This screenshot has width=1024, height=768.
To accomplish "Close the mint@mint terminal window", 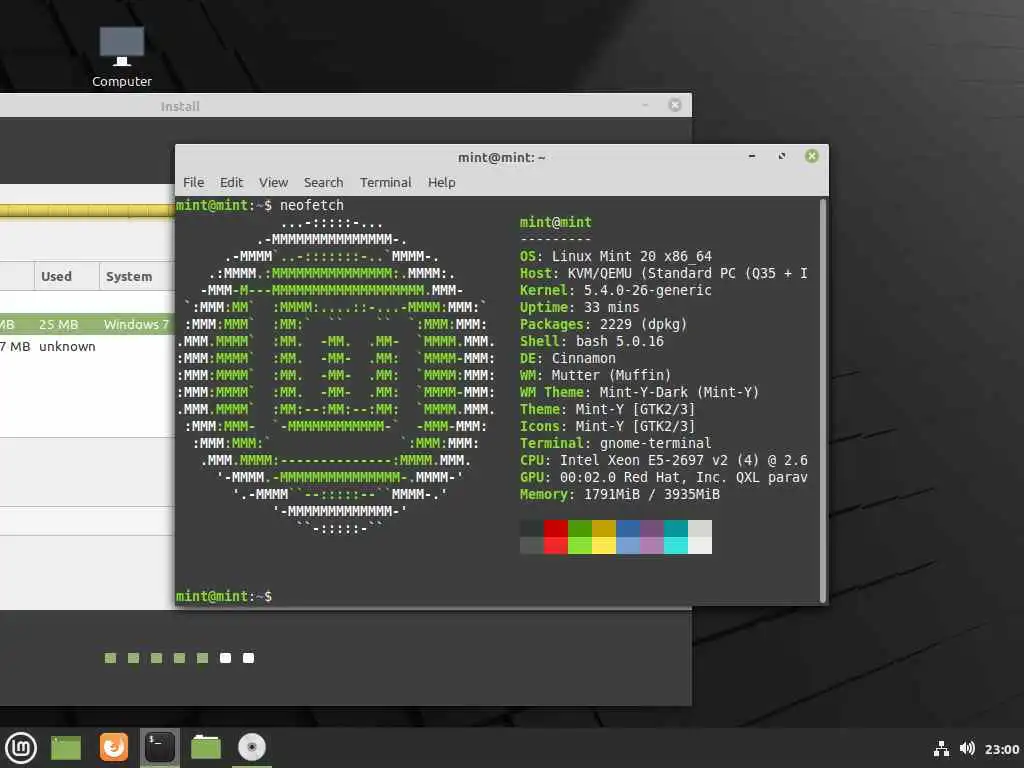I will pos(812,156).
